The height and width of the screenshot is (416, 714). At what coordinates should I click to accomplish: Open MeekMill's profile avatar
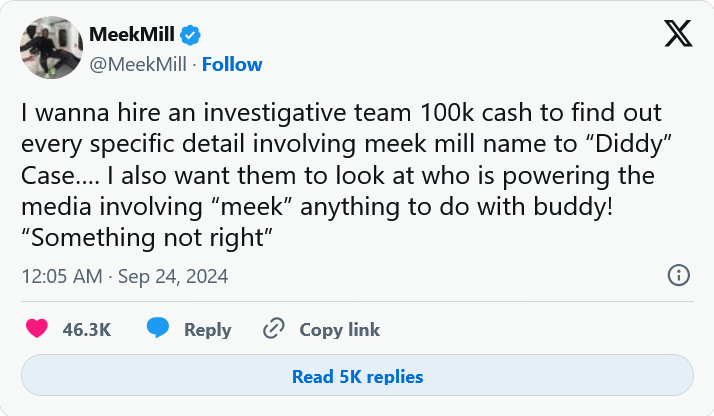(50, 48)
